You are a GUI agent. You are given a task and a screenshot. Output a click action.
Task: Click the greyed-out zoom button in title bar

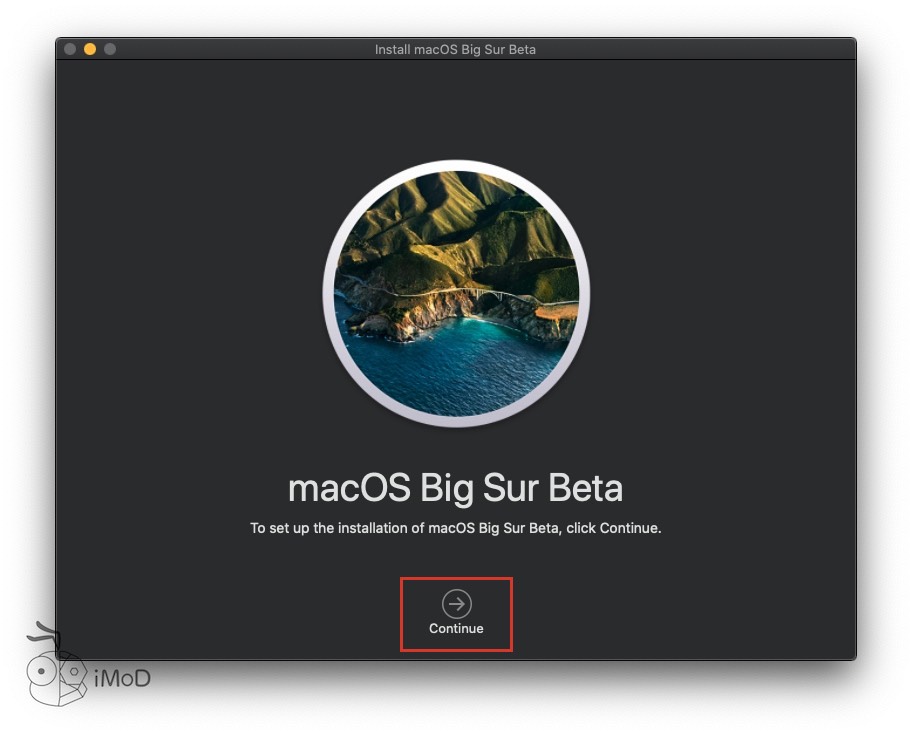coord(110,49)
